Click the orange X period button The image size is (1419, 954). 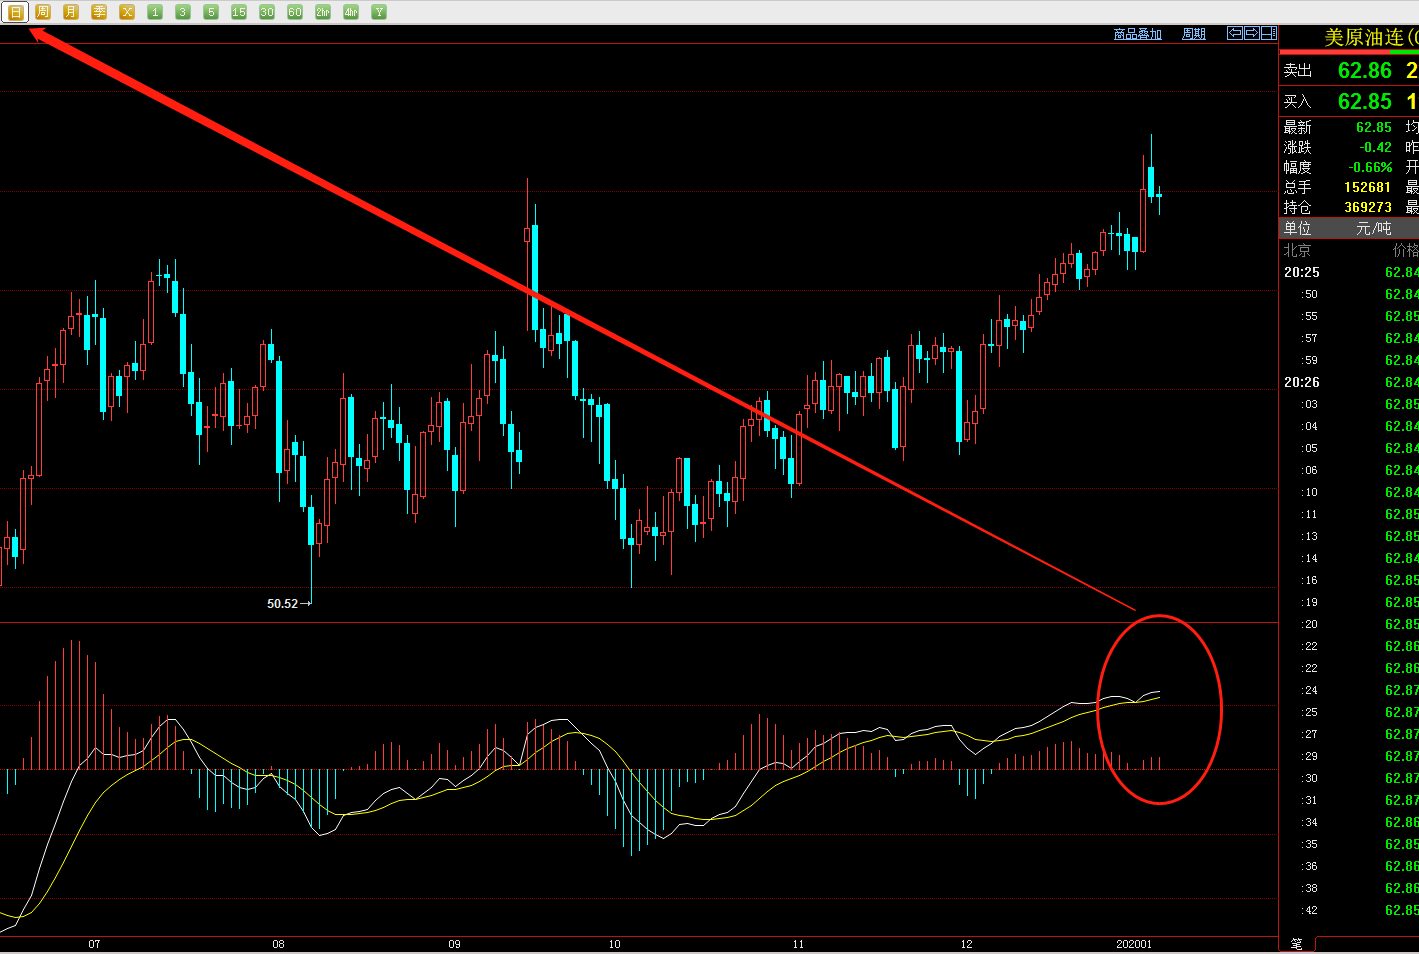[127, 12]
